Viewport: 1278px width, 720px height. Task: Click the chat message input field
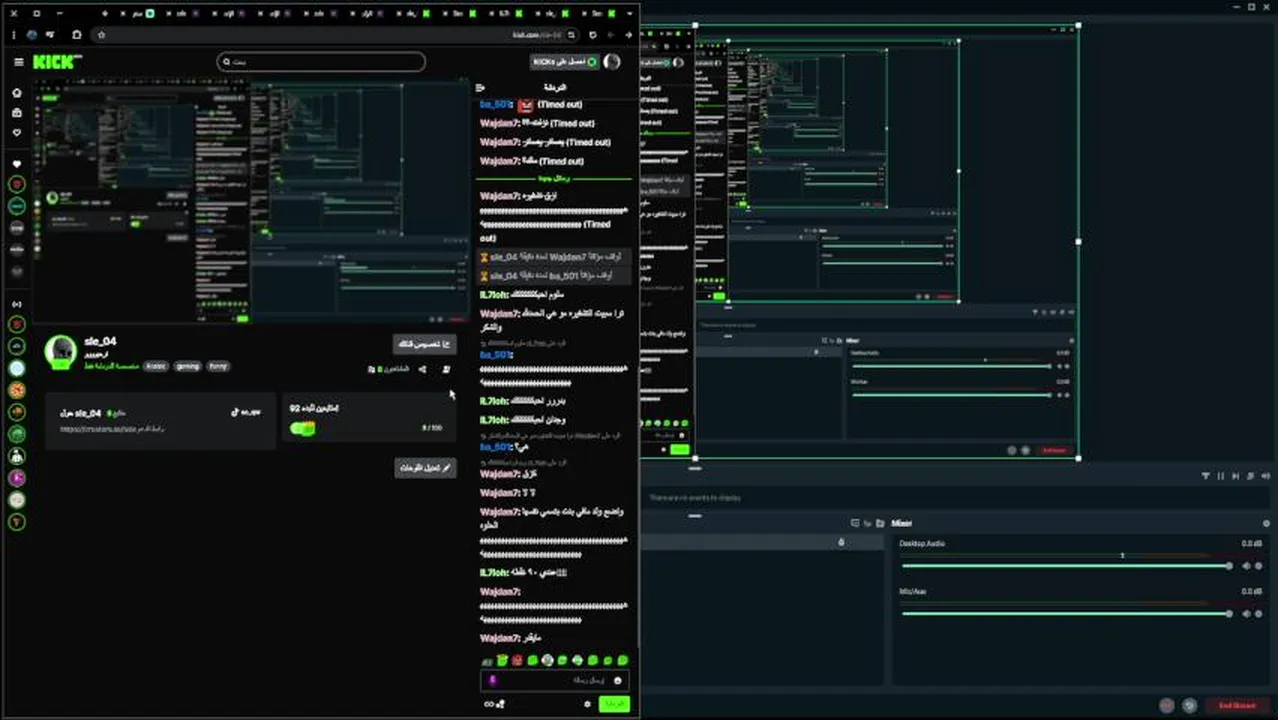point(556,680)
